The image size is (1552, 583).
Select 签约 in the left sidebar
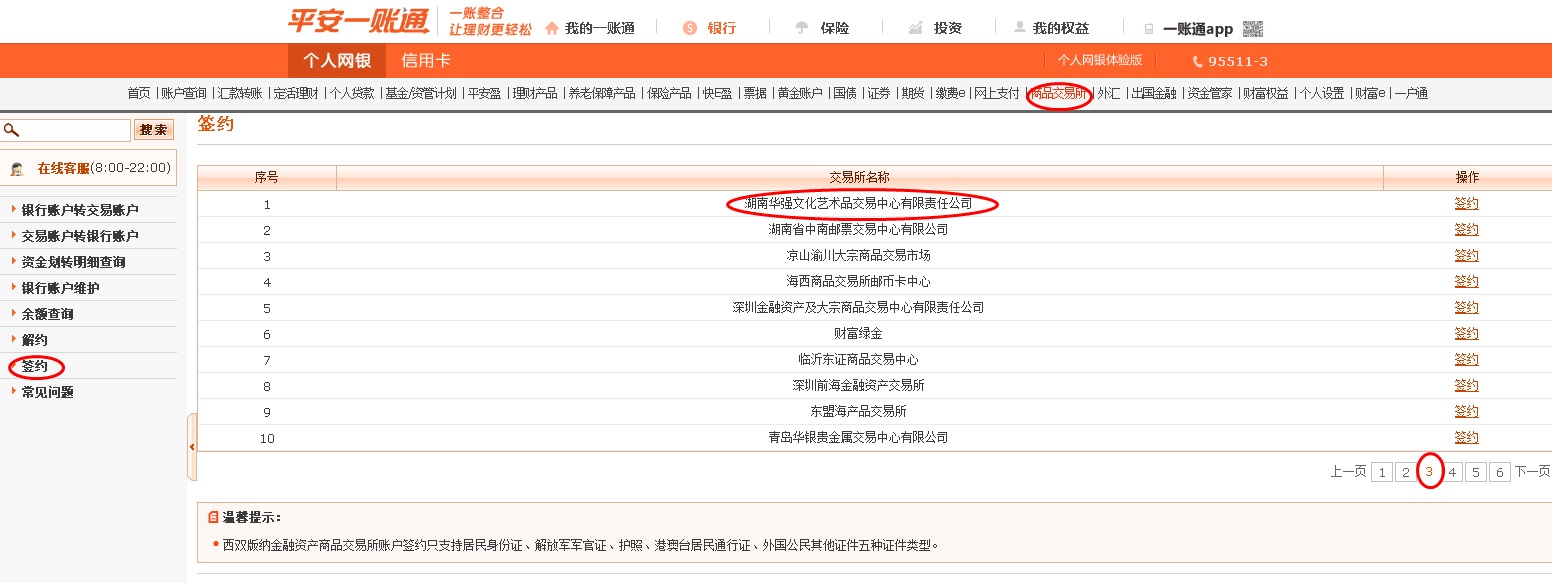coord(34,366)
